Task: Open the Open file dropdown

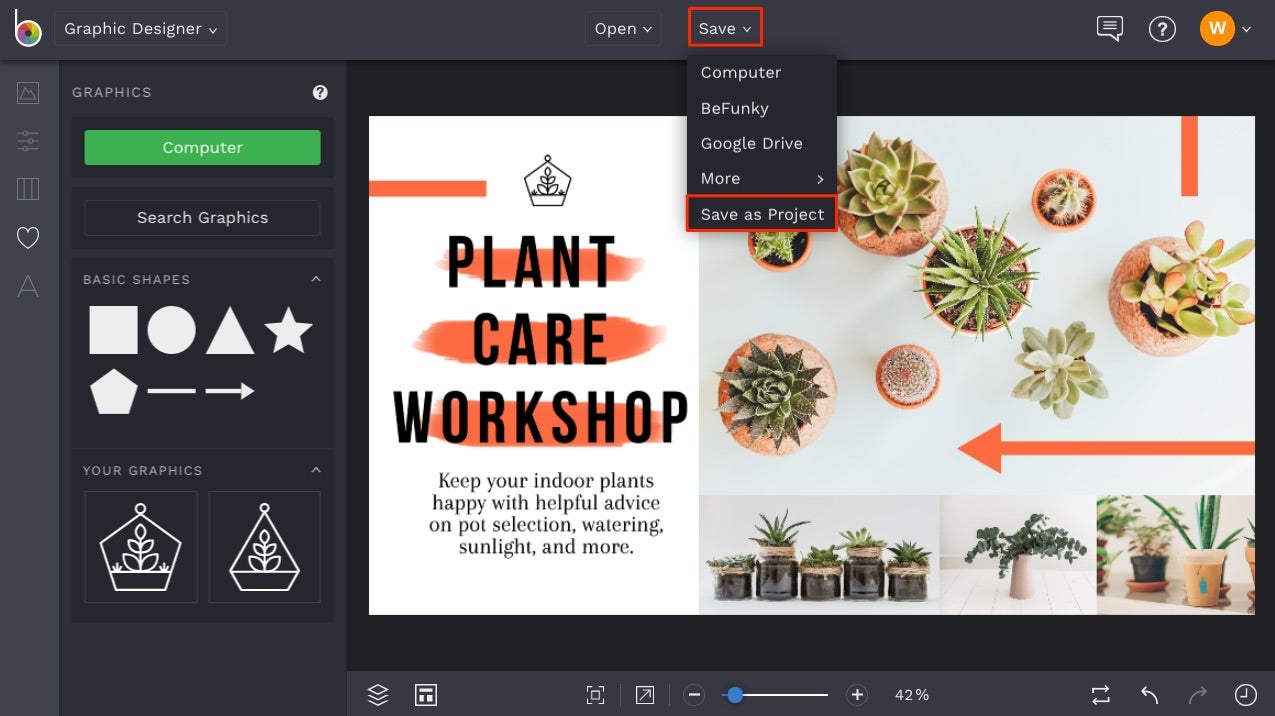Action: (622, 28)
